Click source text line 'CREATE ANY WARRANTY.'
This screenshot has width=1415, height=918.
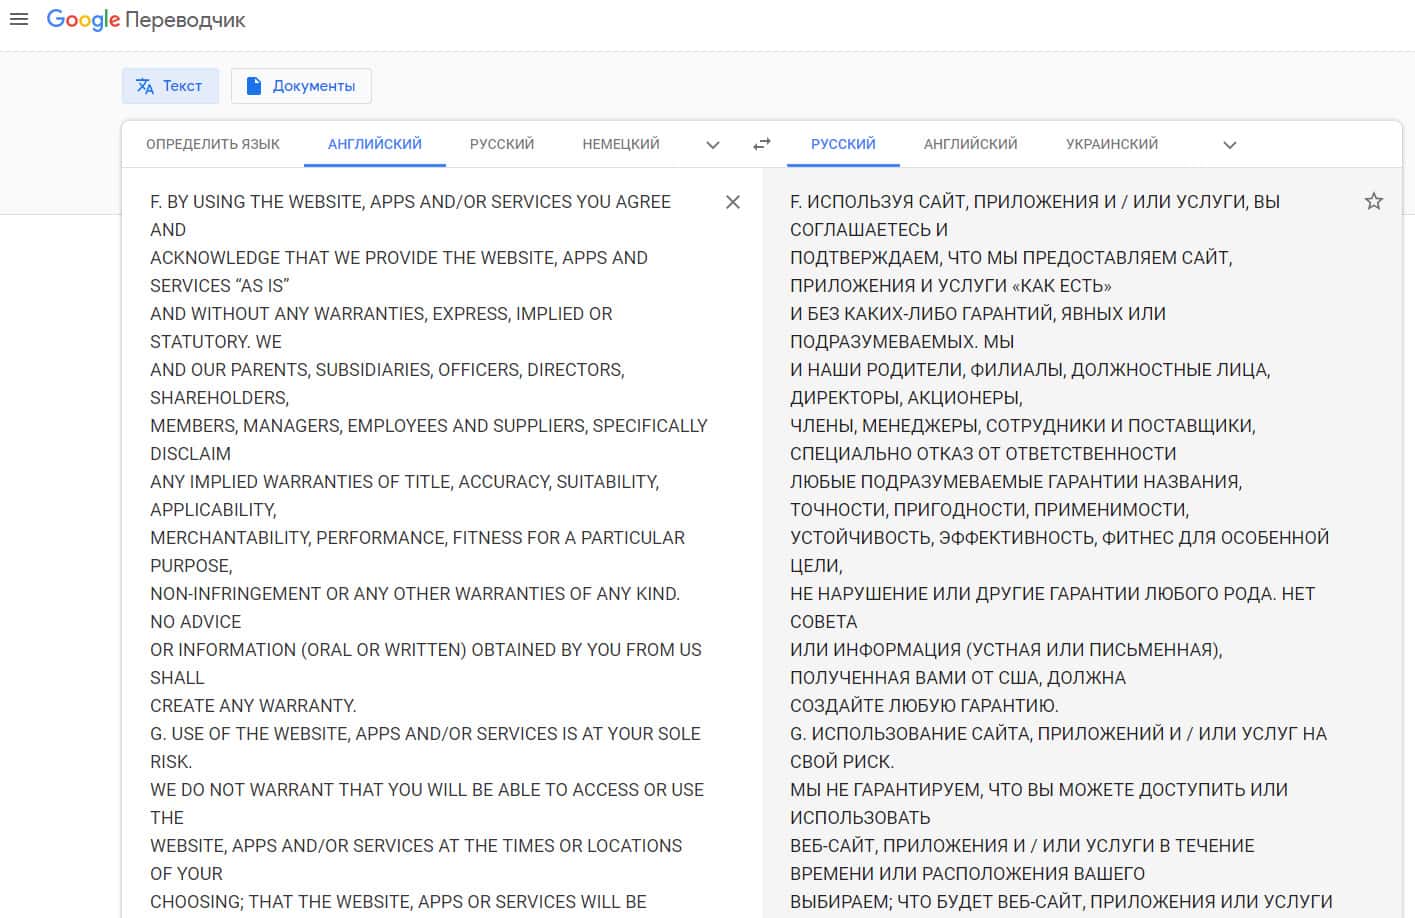(x=253, y=706)
